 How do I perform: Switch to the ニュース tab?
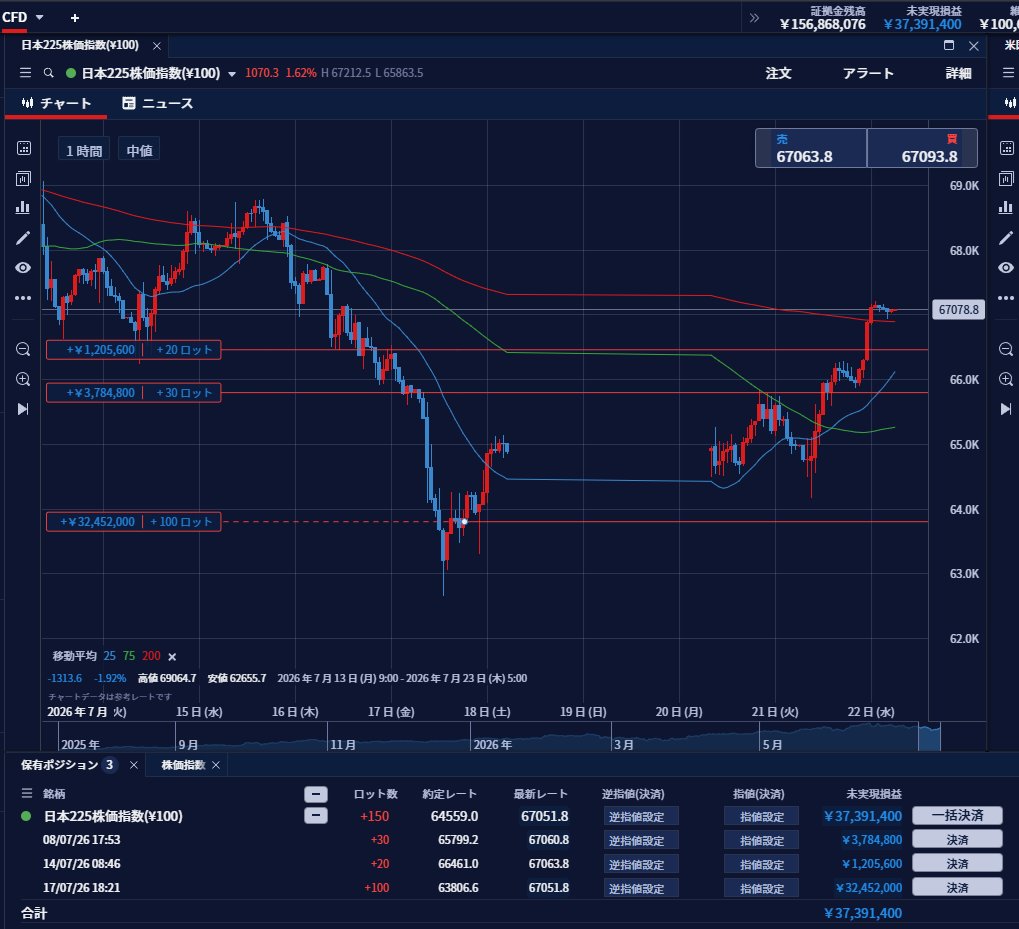pos(158,103)
